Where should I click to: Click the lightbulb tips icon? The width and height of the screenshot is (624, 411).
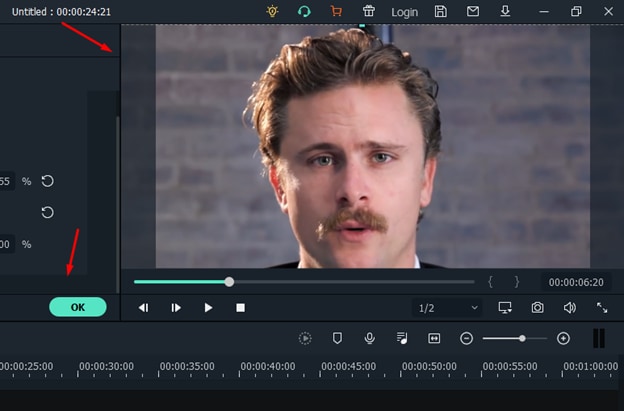click(273, 12)
